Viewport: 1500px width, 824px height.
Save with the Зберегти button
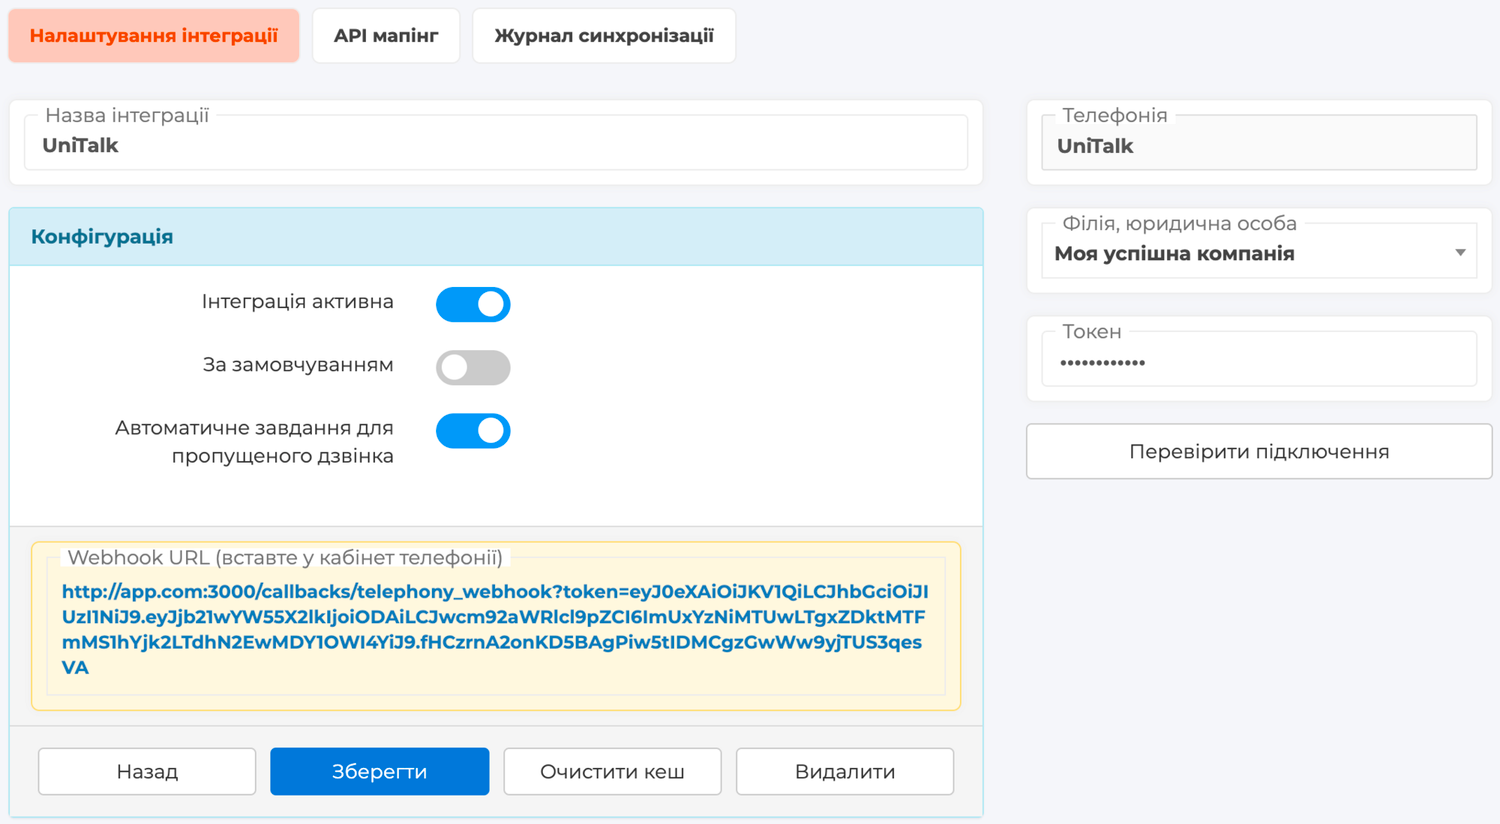[380, 771]
